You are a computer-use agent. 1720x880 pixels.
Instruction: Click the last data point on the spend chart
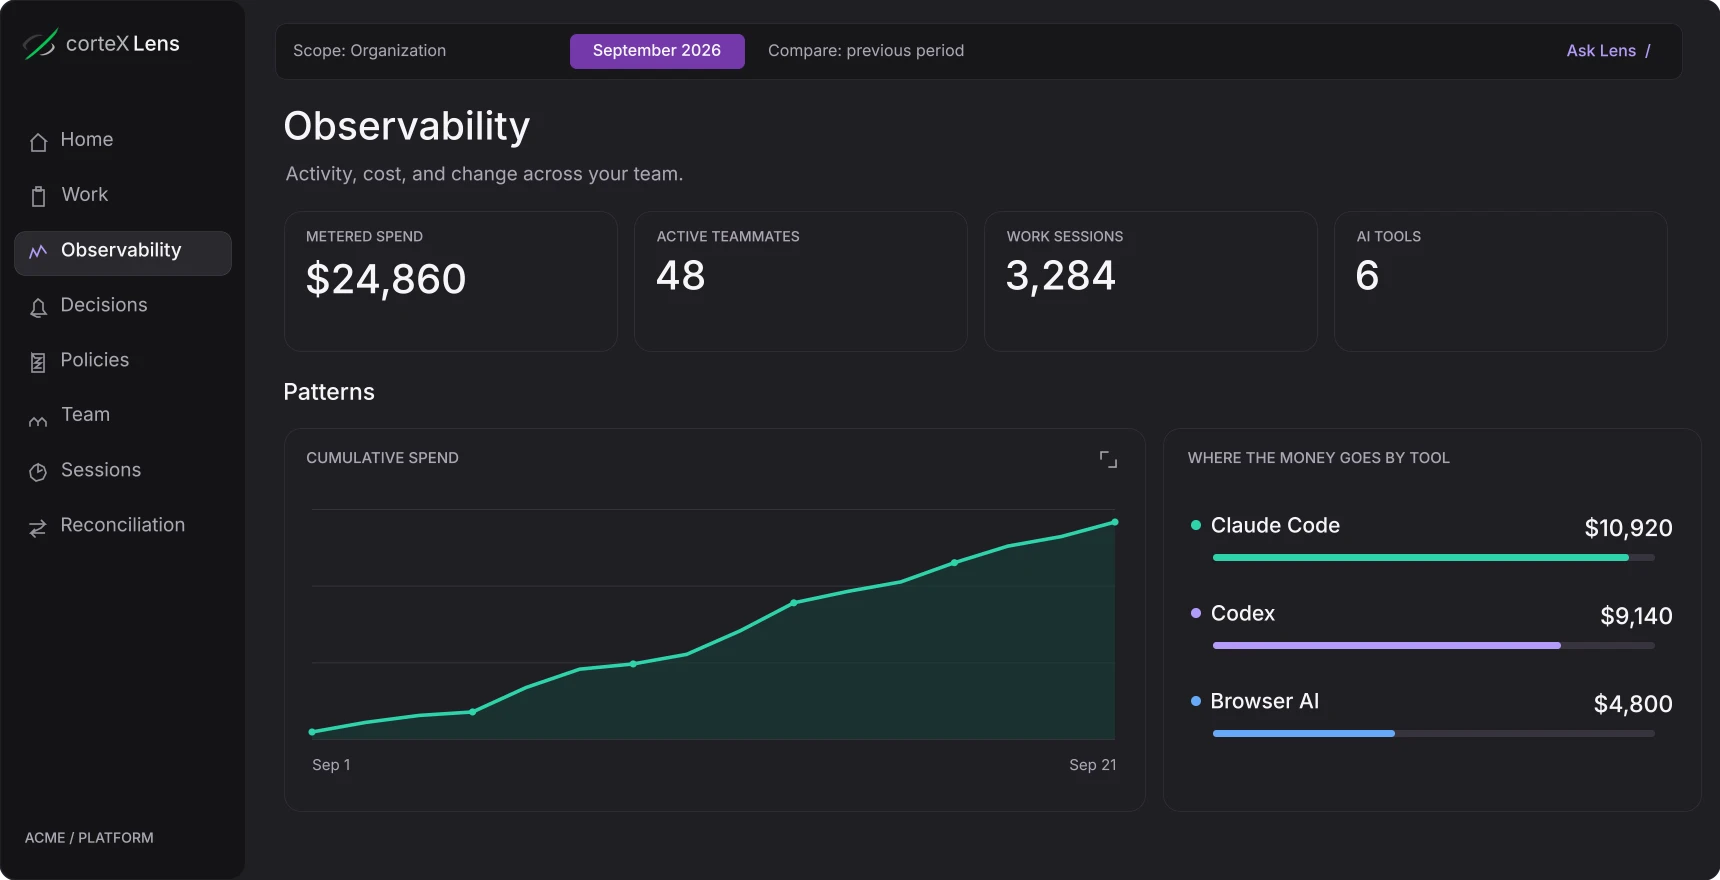1115,522
